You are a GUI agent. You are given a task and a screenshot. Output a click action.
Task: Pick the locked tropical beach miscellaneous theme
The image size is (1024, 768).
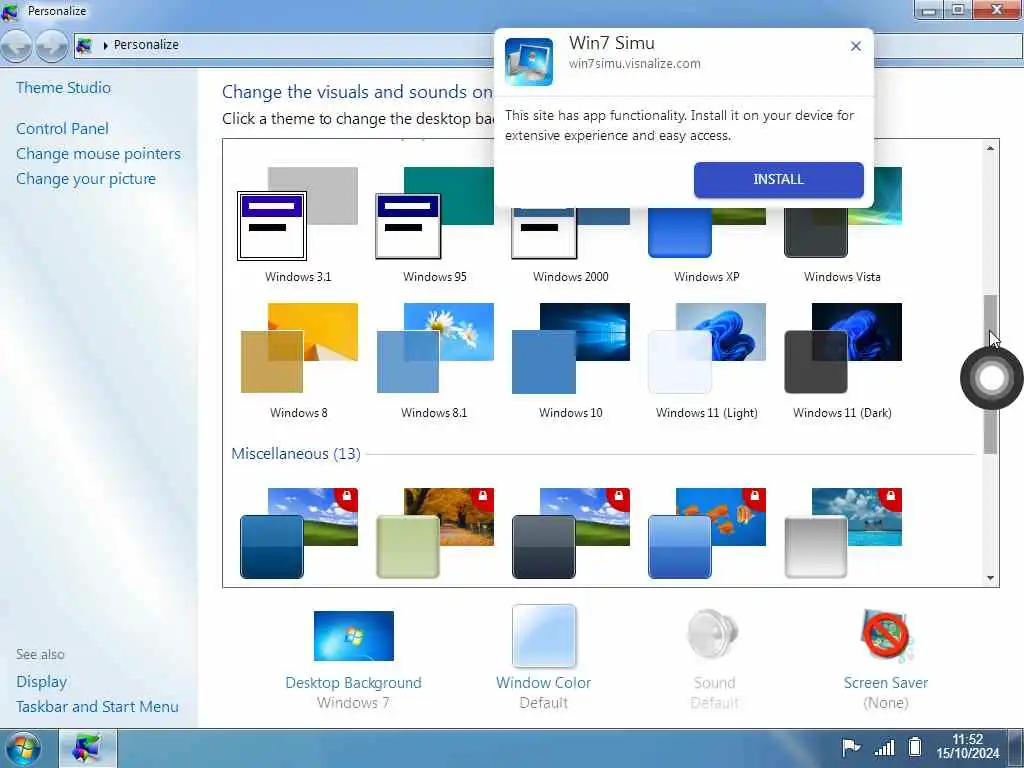(x=842, y=533)
